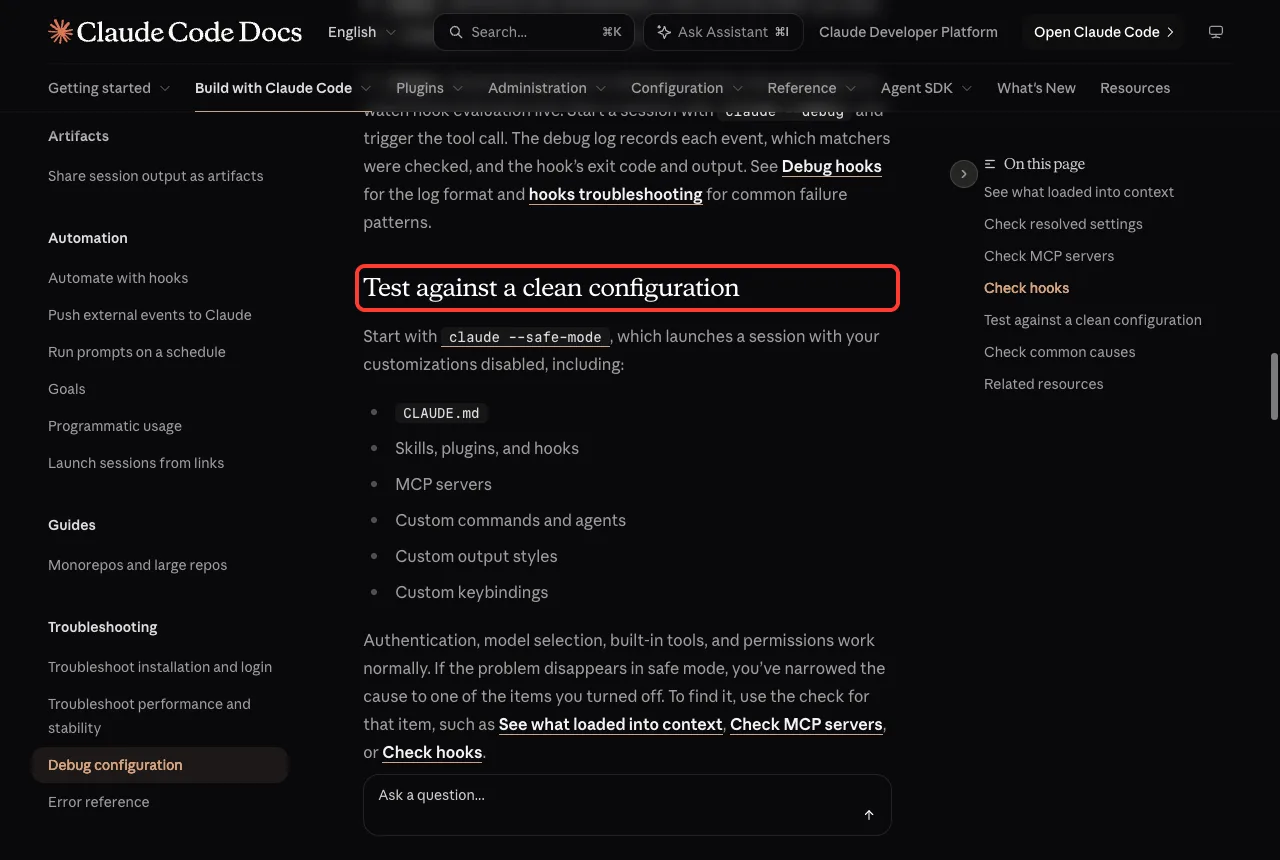Screen dimensions: 1280x860
Task: Submit the question with the arrow button
Action: [x=869, y=815]
